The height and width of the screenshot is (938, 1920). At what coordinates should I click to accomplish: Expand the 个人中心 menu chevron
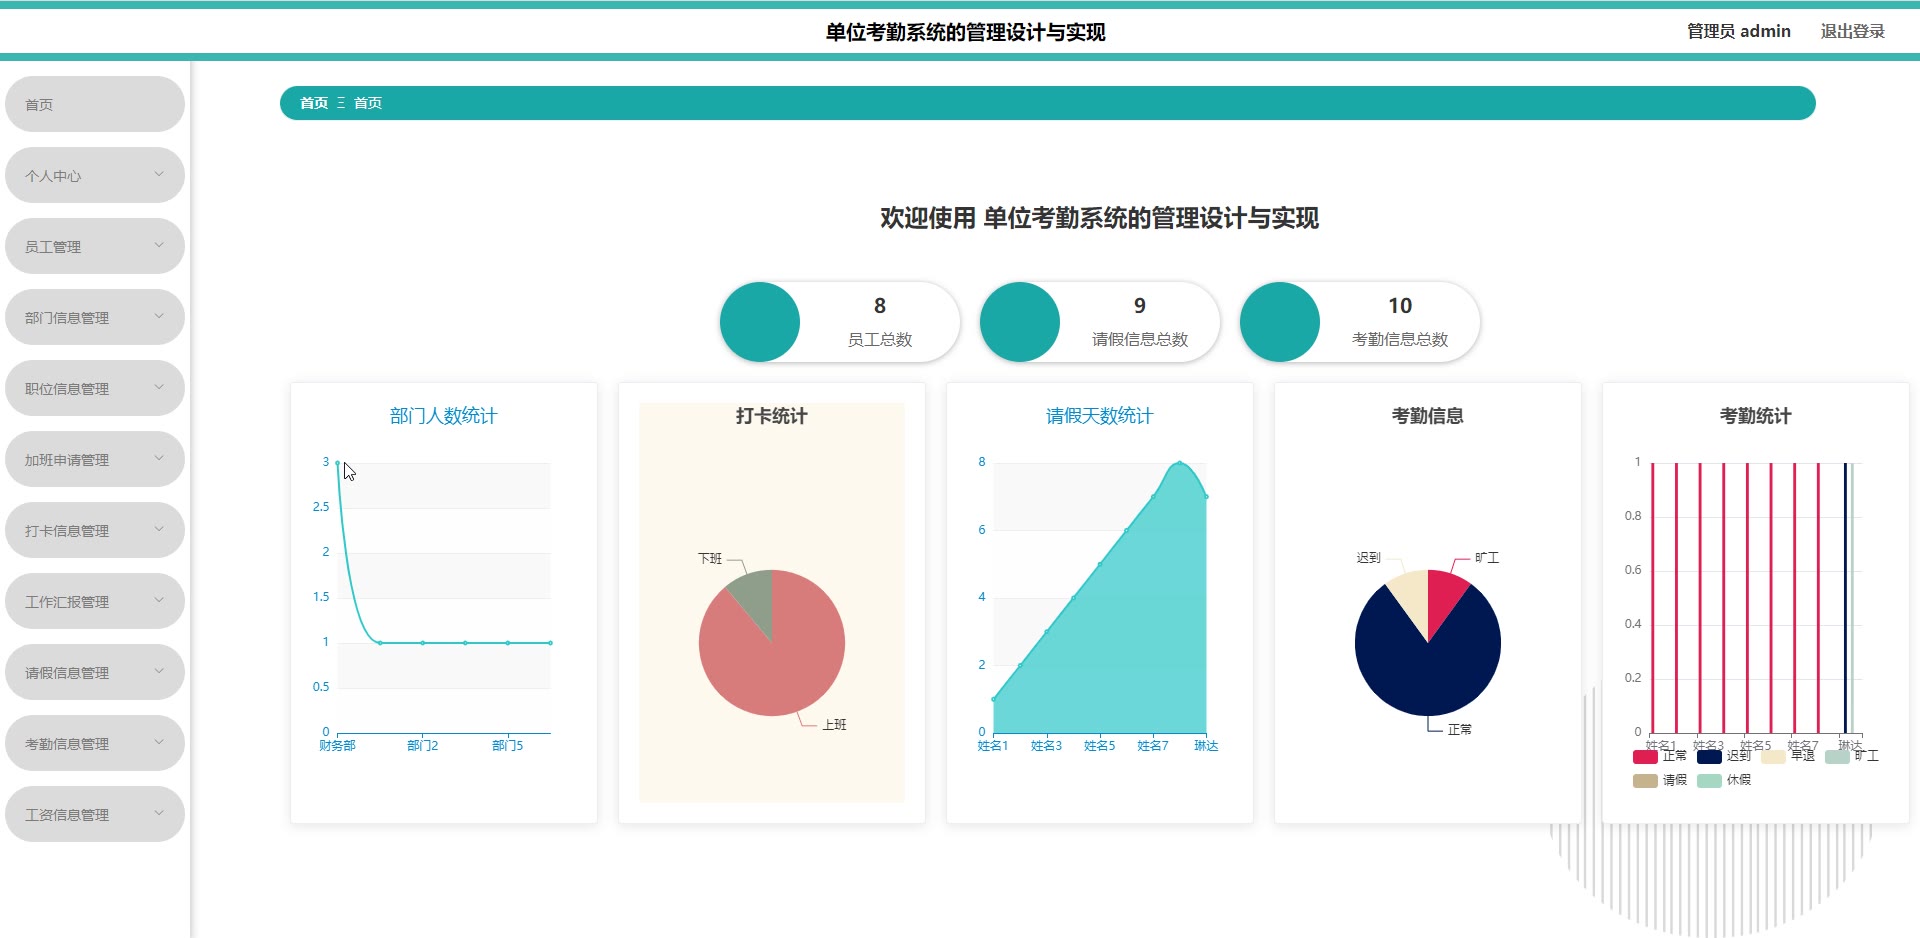click(159, 174)
